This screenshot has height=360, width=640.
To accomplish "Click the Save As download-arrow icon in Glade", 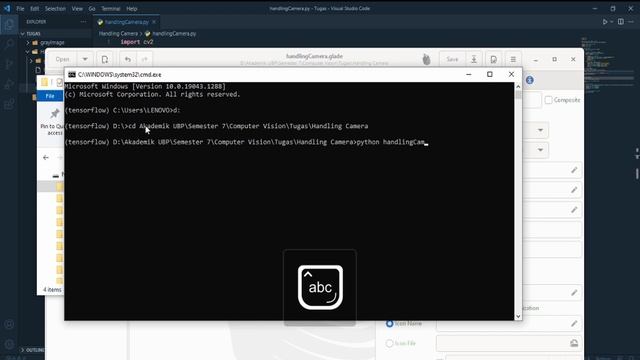I will pos(474,59).
